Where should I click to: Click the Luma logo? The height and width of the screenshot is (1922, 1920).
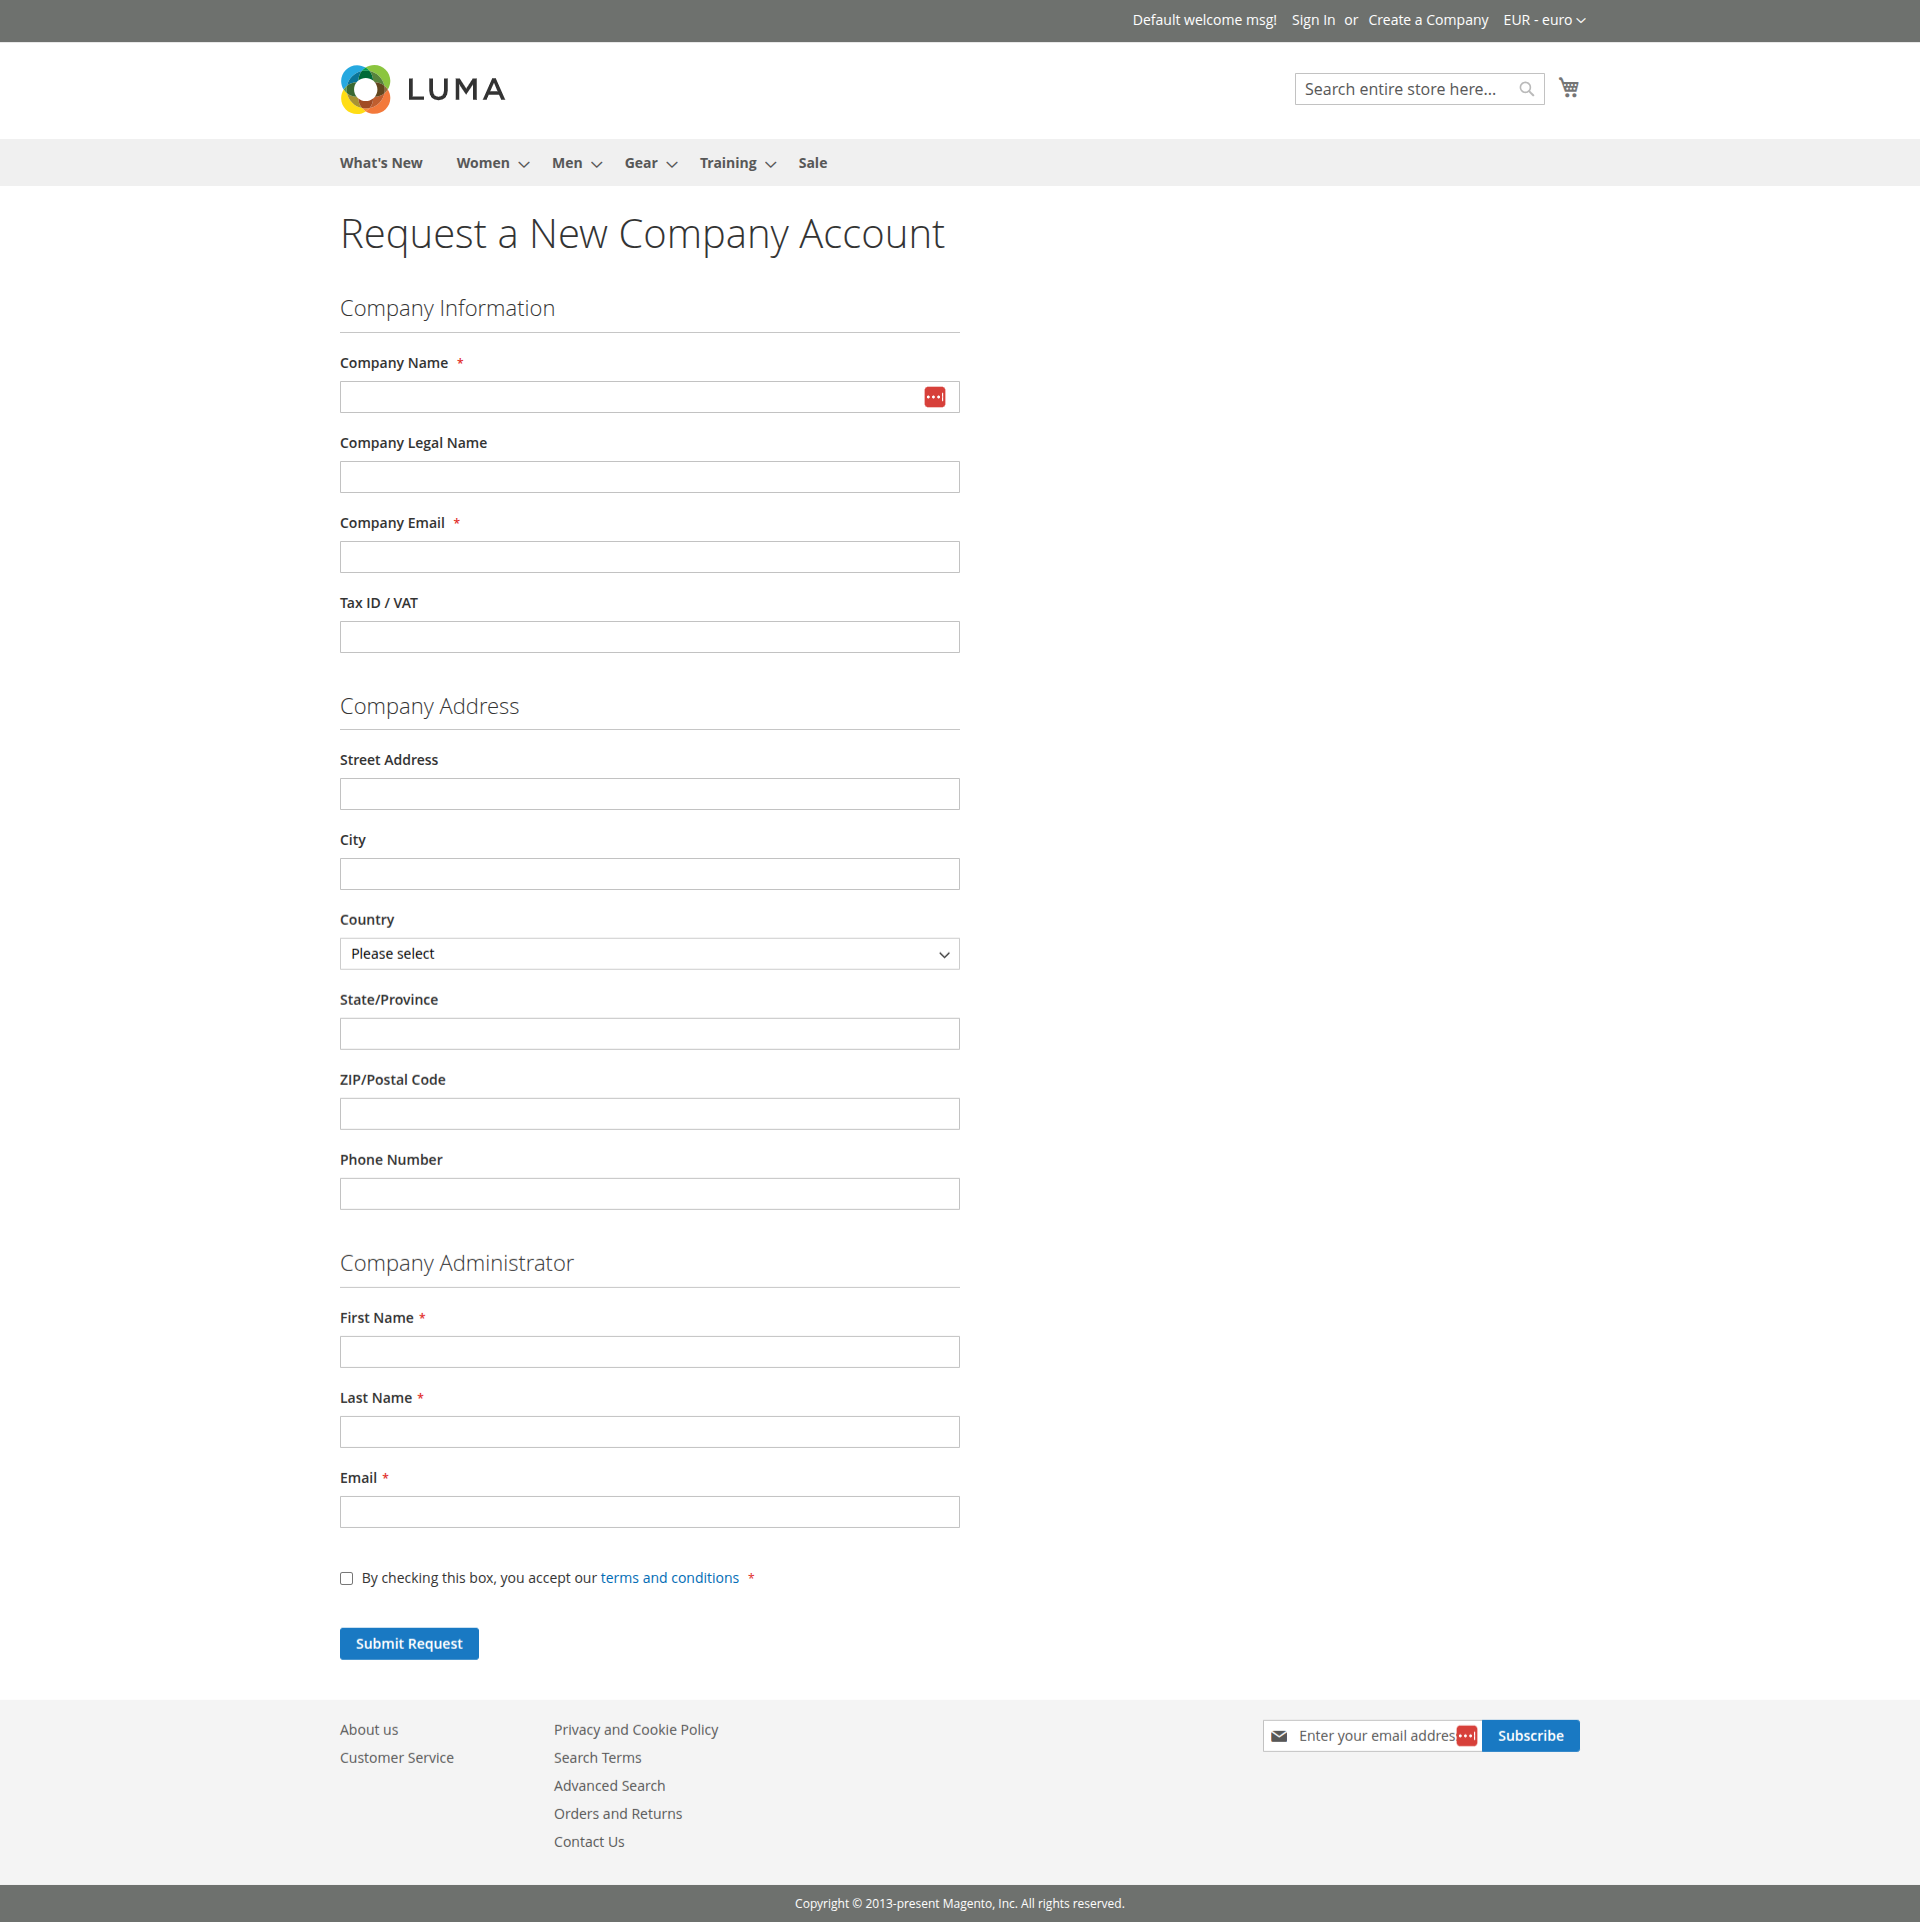point(421,89)
